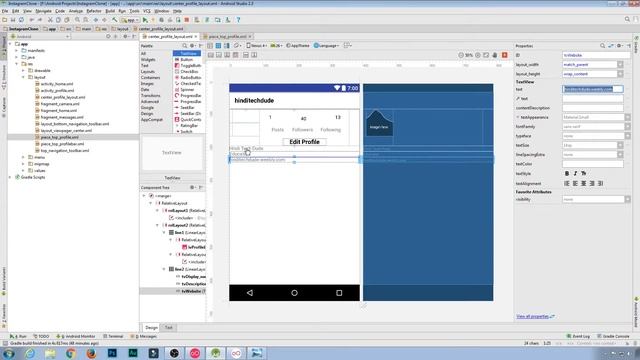Click the zoom in icon after 30%
This screenshot has width=640, height=360.
[x=478, y=55]
